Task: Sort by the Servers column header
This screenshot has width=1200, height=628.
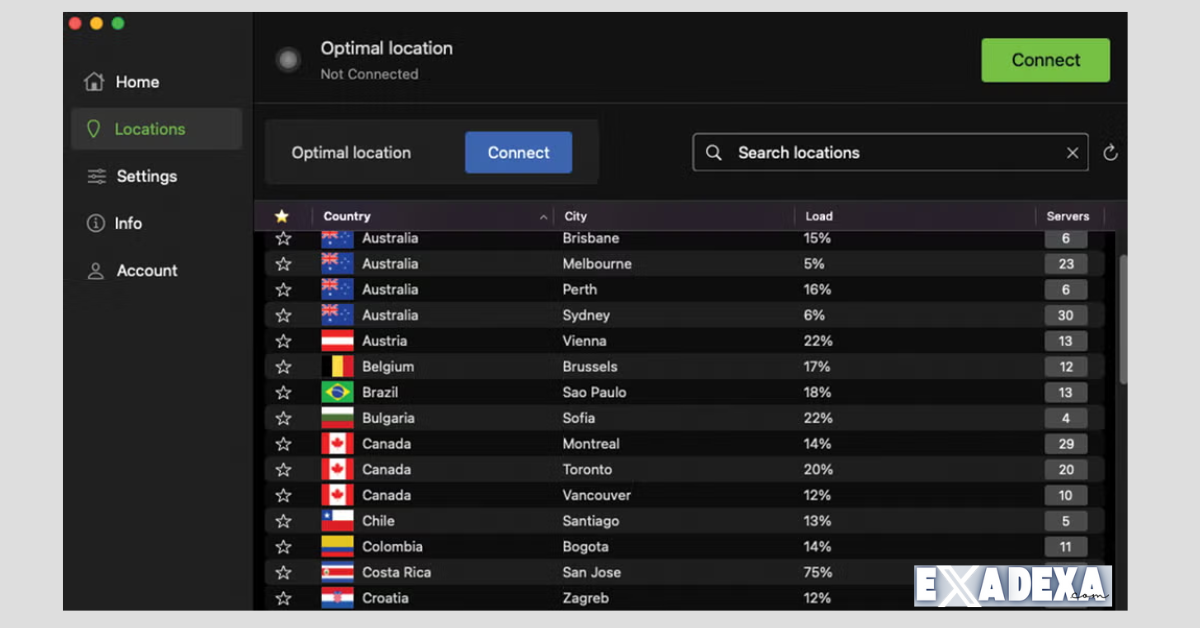Action: (1068, 215)
